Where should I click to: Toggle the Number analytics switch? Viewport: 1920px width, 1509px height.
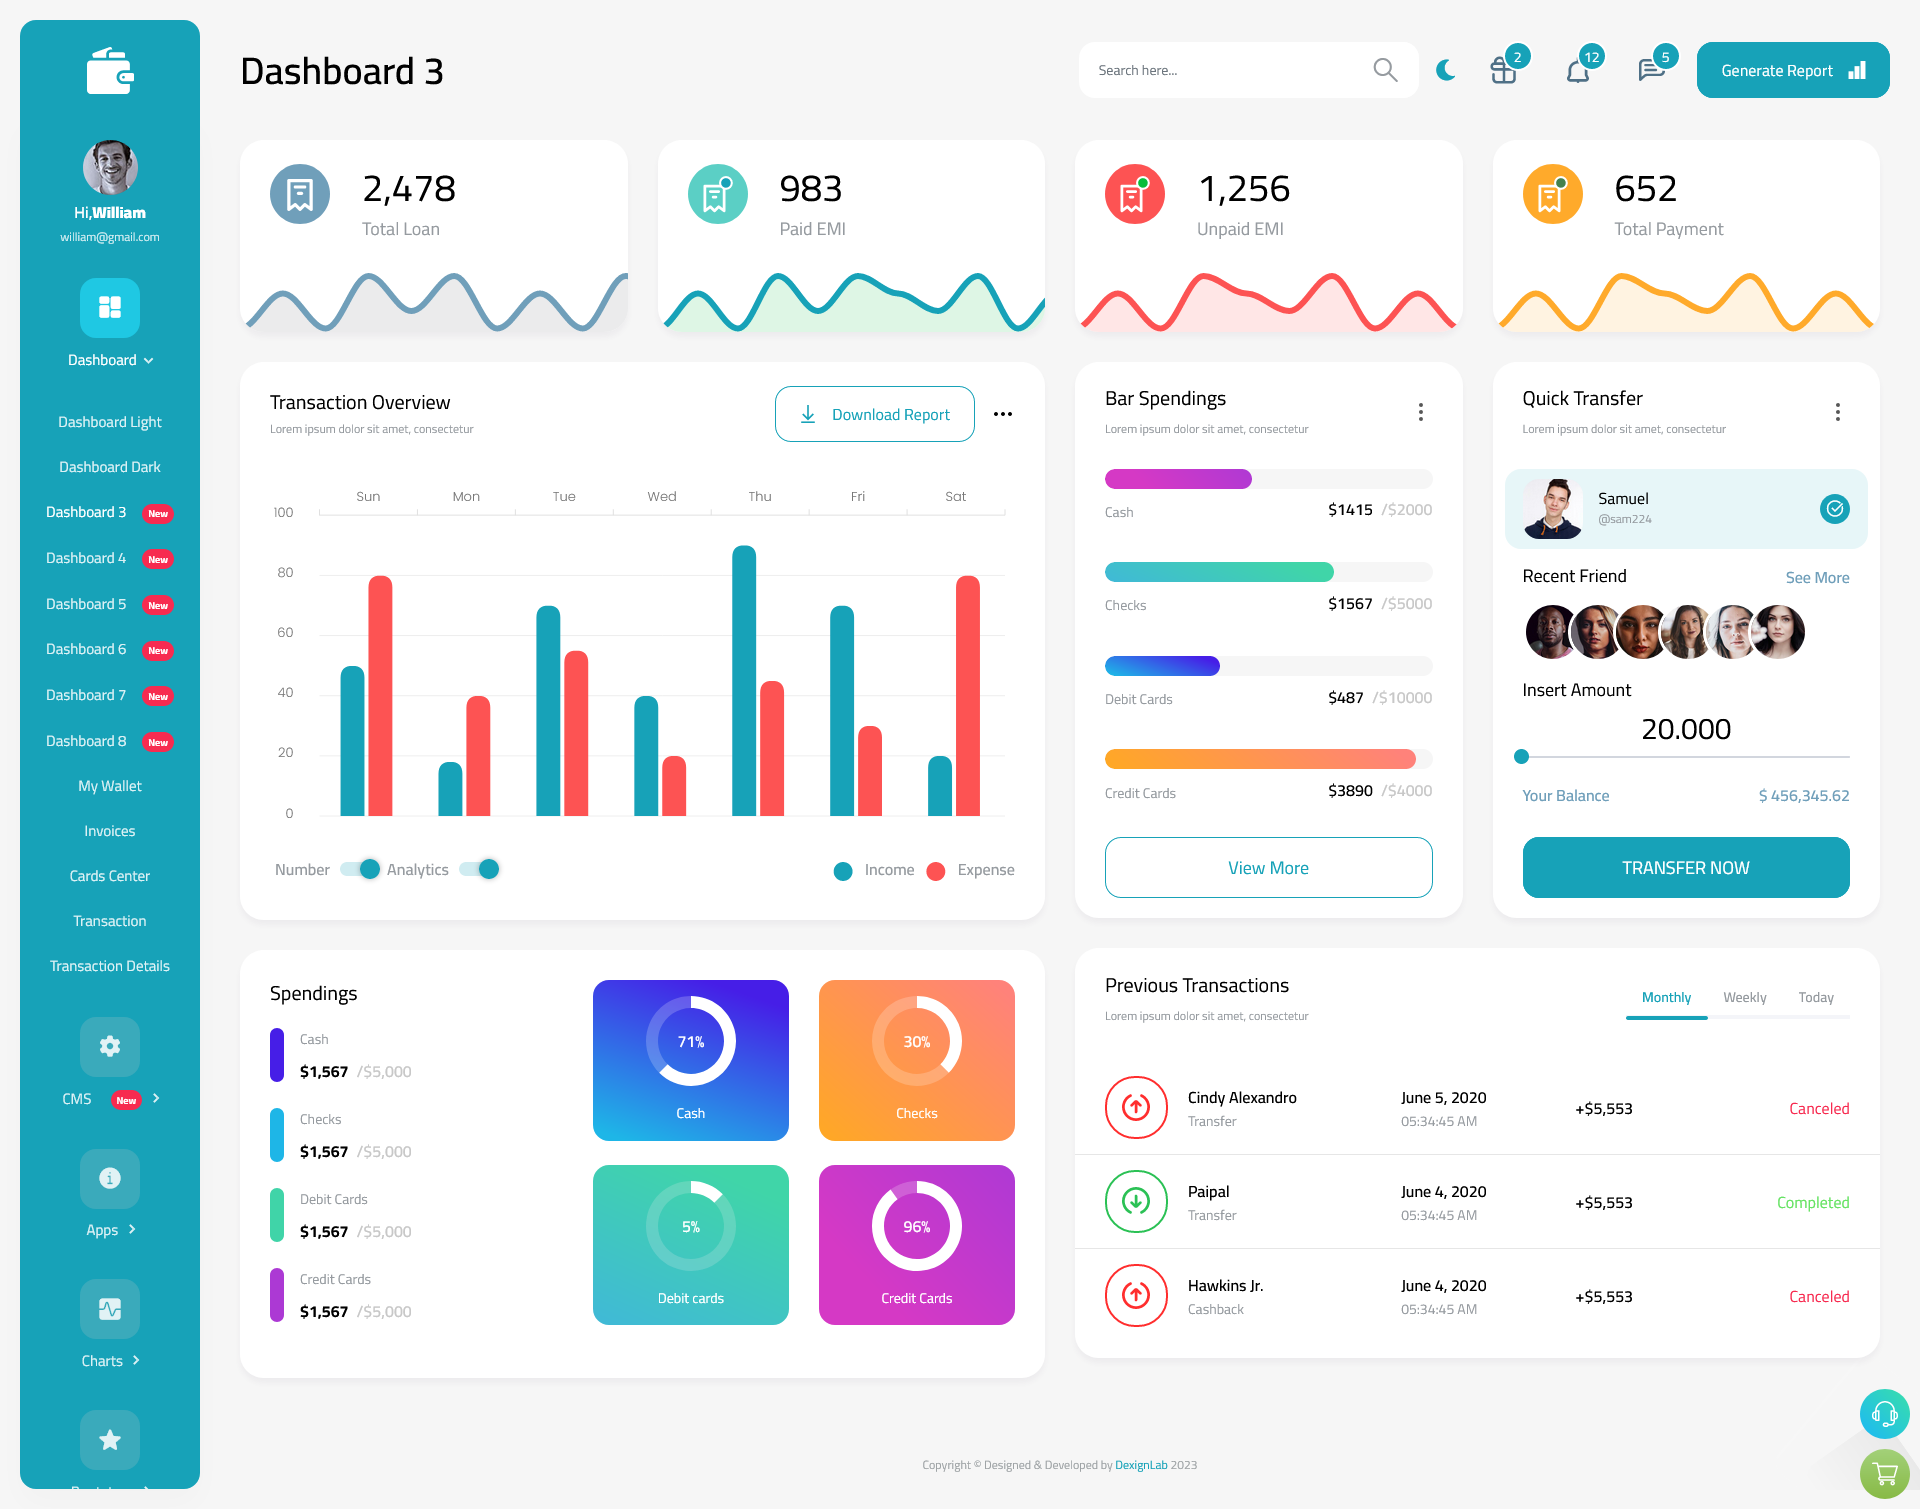point(355,868)
